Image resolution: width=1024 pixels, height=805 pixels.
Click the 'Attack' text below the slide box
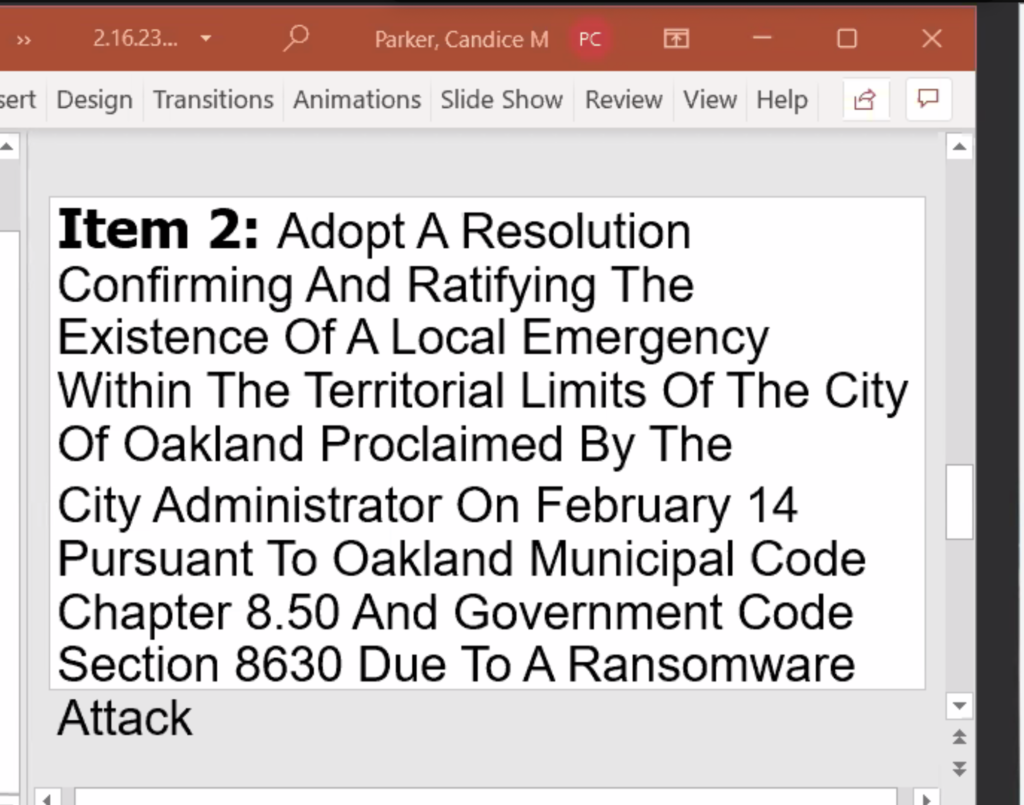point(125,718)
